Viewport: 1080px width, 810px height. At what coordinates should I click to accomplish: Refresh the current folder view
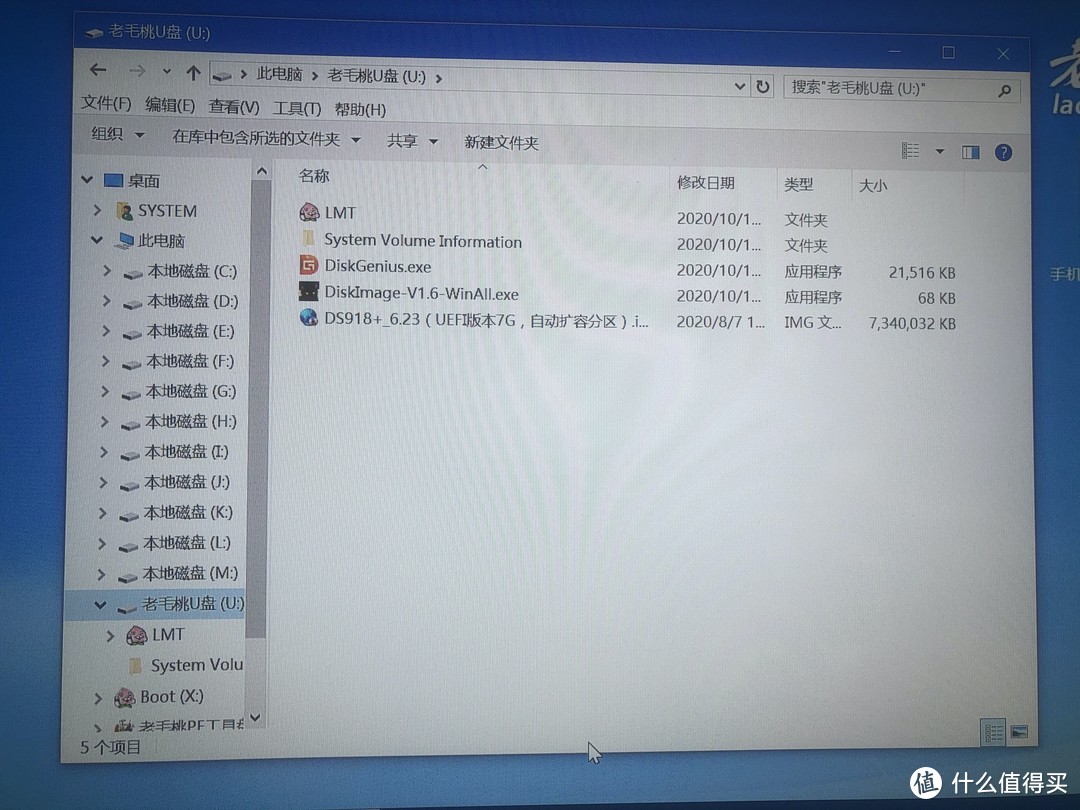tap(762, 87)
